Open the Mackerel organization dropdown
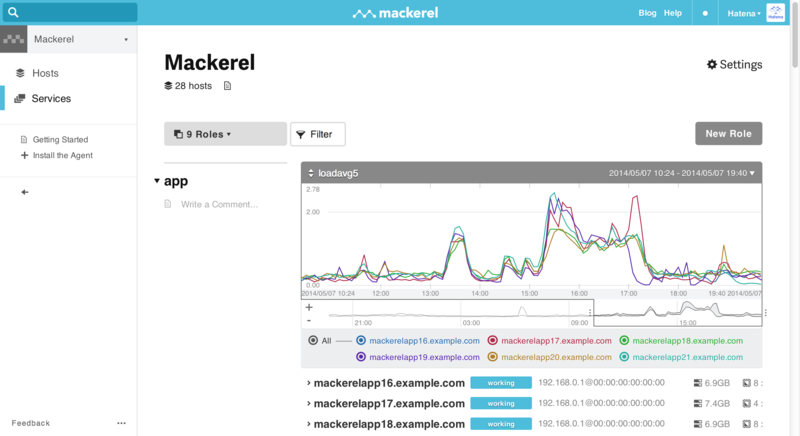The width and height of the screenshot is (800, 436). 82,39
